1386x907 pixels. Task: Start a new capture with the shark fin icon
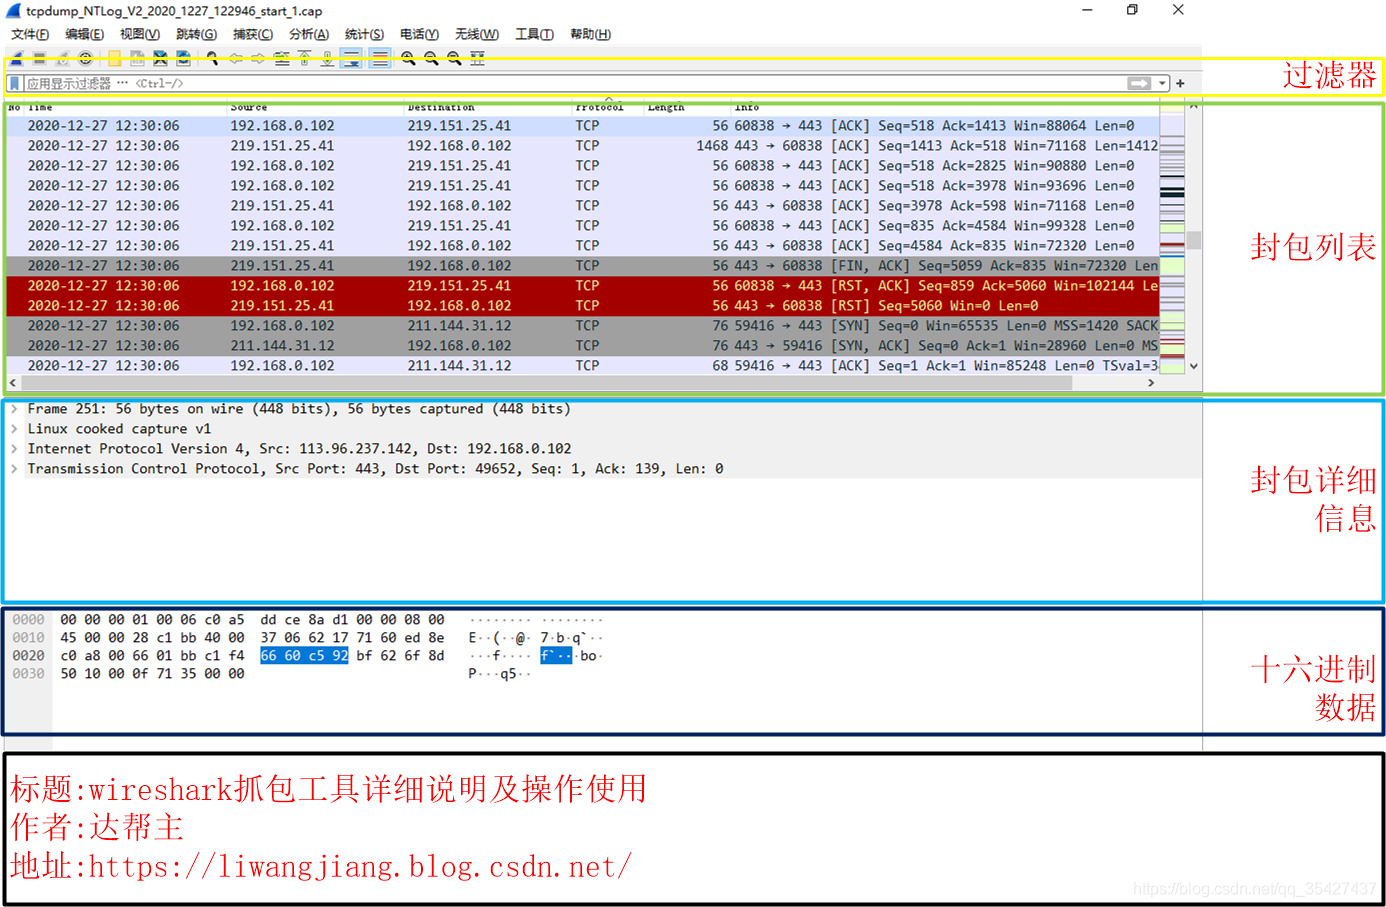[17, 59]
